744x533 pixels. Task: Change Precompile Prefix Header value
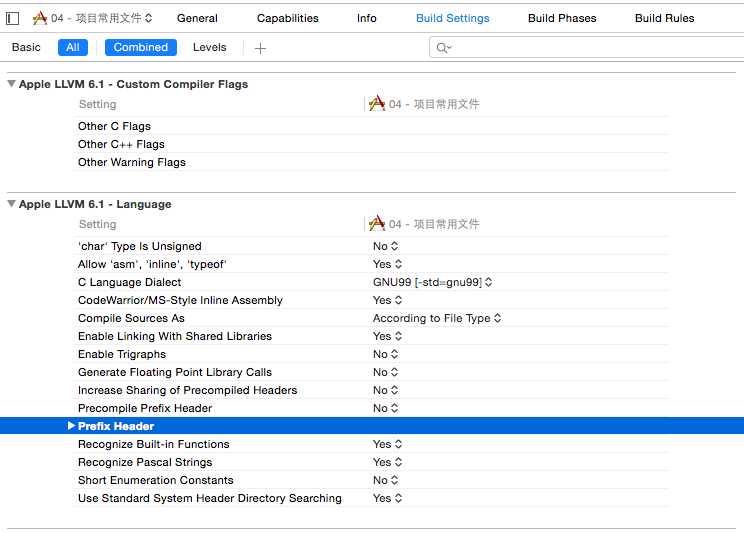385,408
